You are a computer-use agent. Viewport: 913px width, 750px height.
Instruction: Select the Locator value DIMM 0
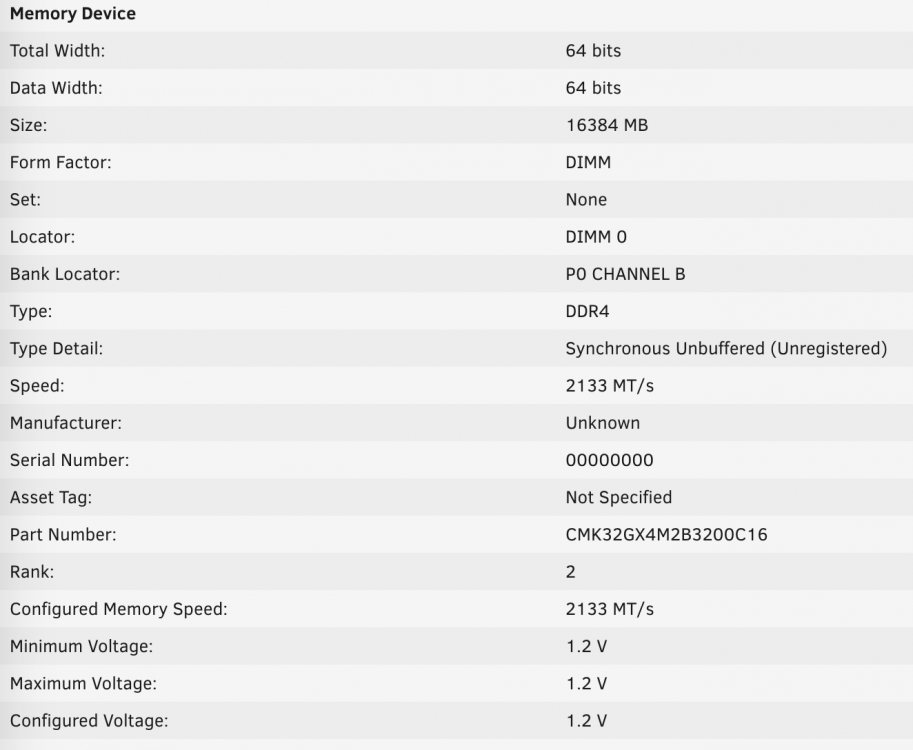596,237
